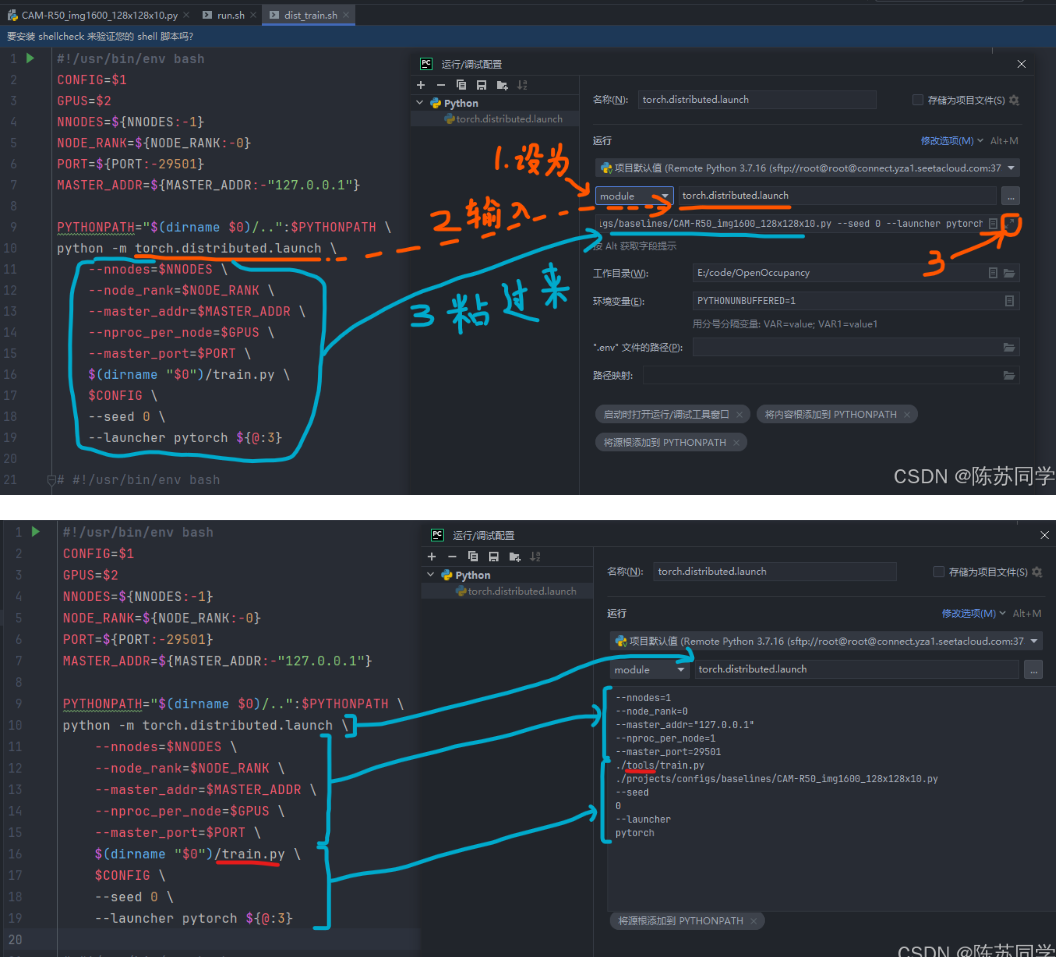Click shellcheck install banner message

pos(100,36)
